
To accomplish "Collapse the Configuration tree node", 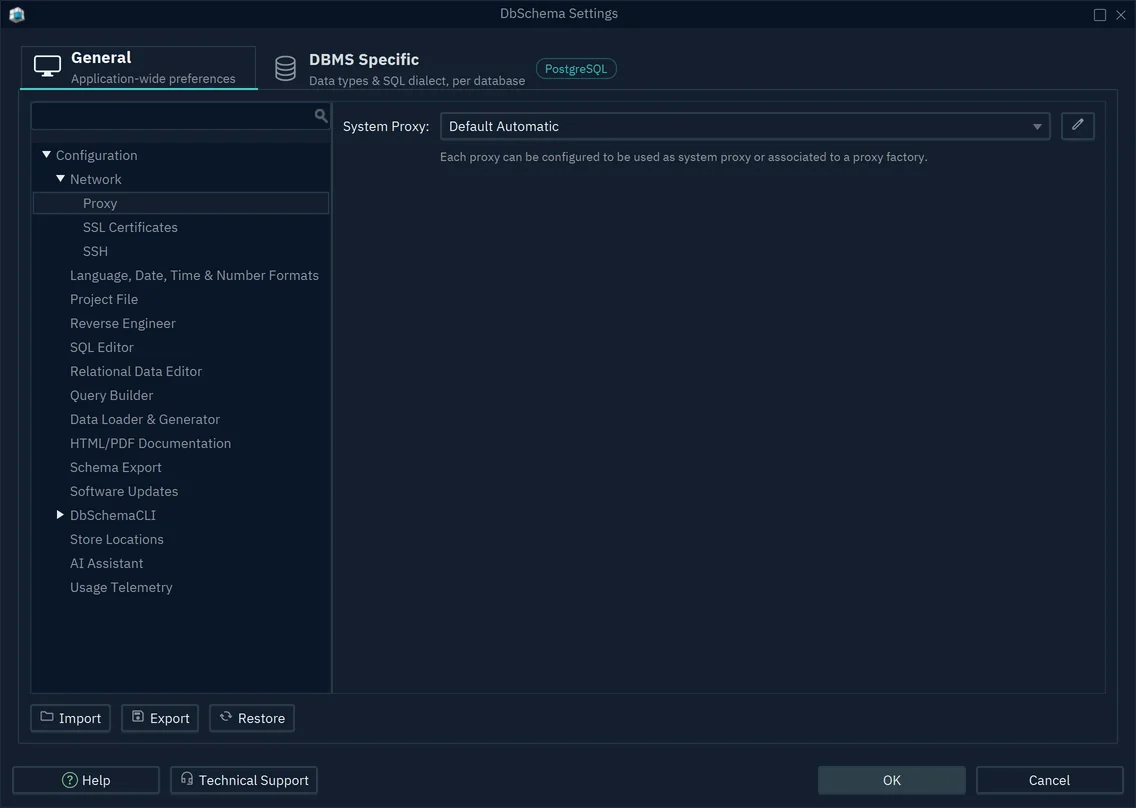I will pyautogui.click(x=46, y=154).
